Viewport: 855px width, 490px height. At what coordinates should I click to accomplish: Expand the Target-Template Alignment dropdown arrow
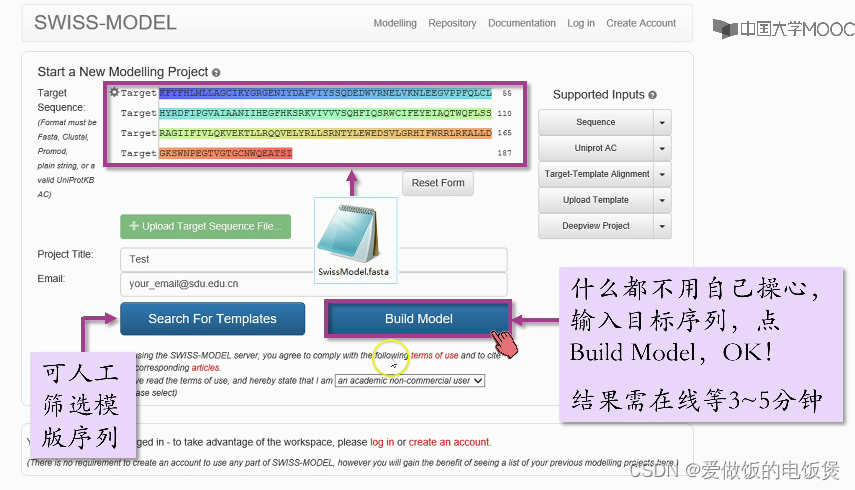coord(662,174)
